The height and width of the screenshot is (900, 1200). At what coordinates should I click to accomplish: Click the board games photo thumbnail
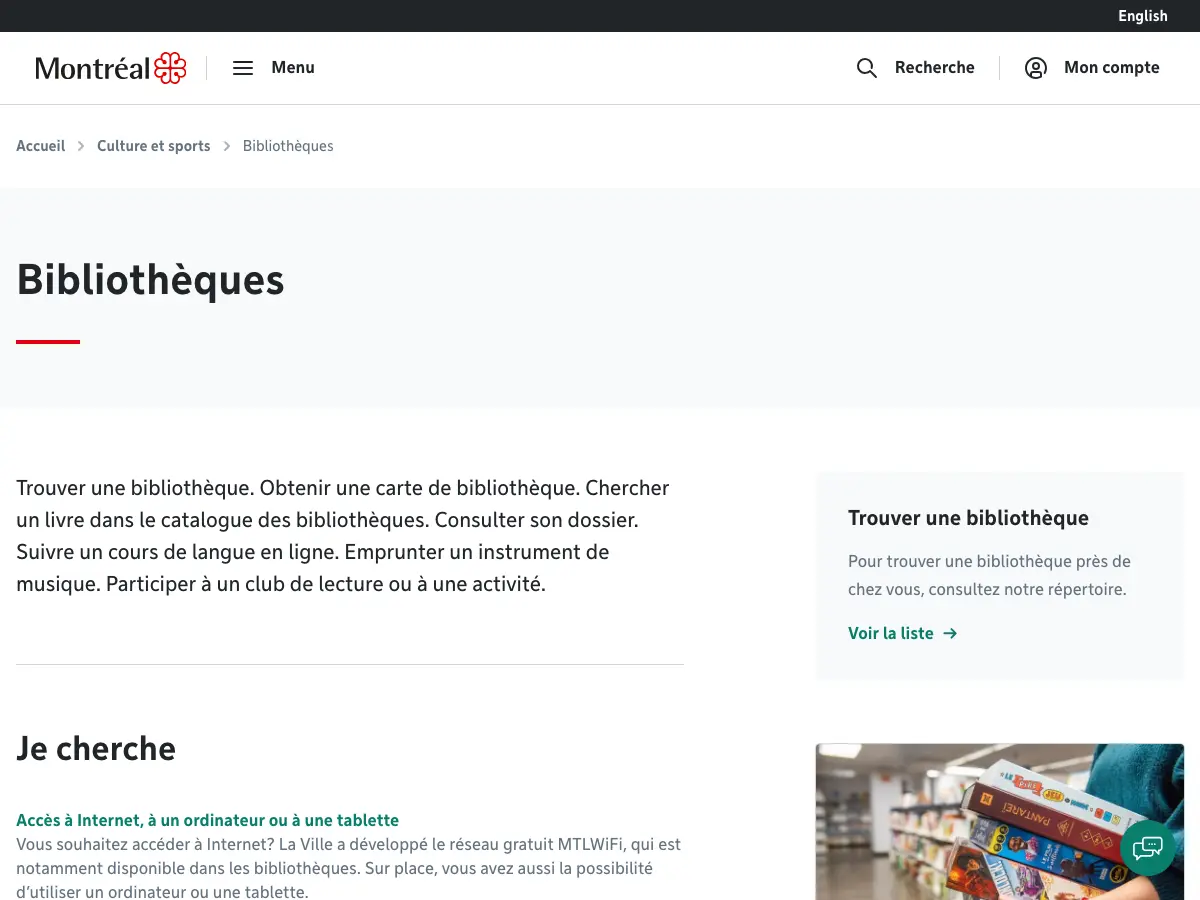1000,821
